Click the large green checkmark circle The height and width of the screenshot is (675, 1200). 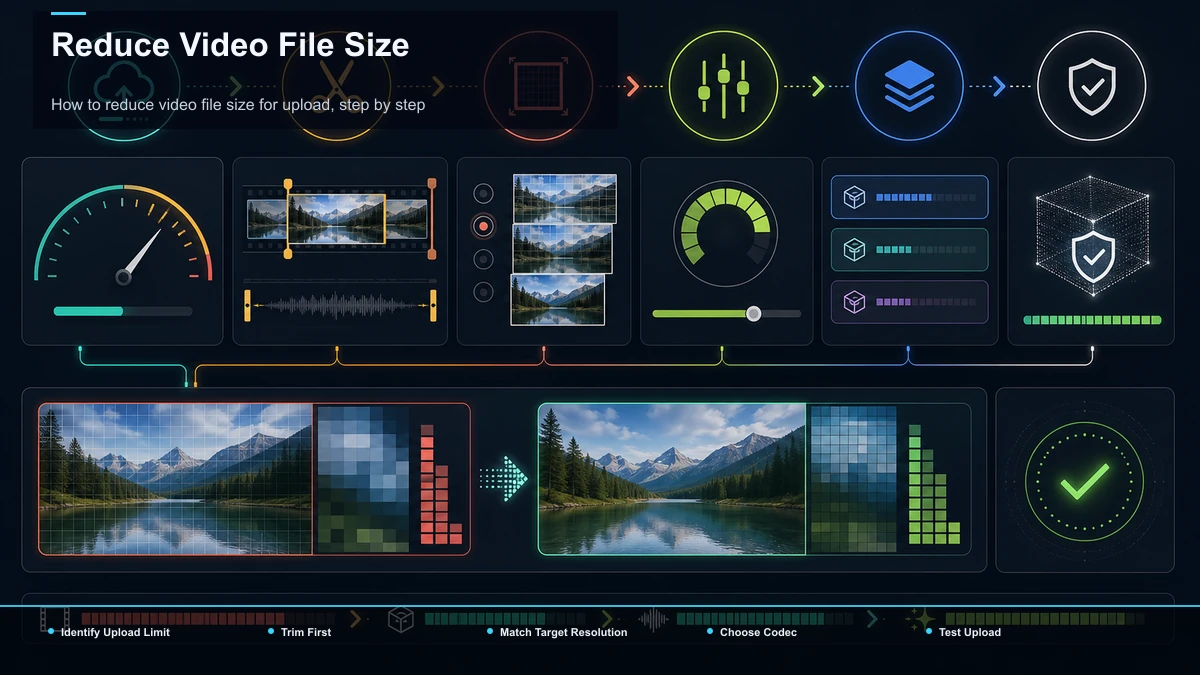click(x=1084, y=480)
